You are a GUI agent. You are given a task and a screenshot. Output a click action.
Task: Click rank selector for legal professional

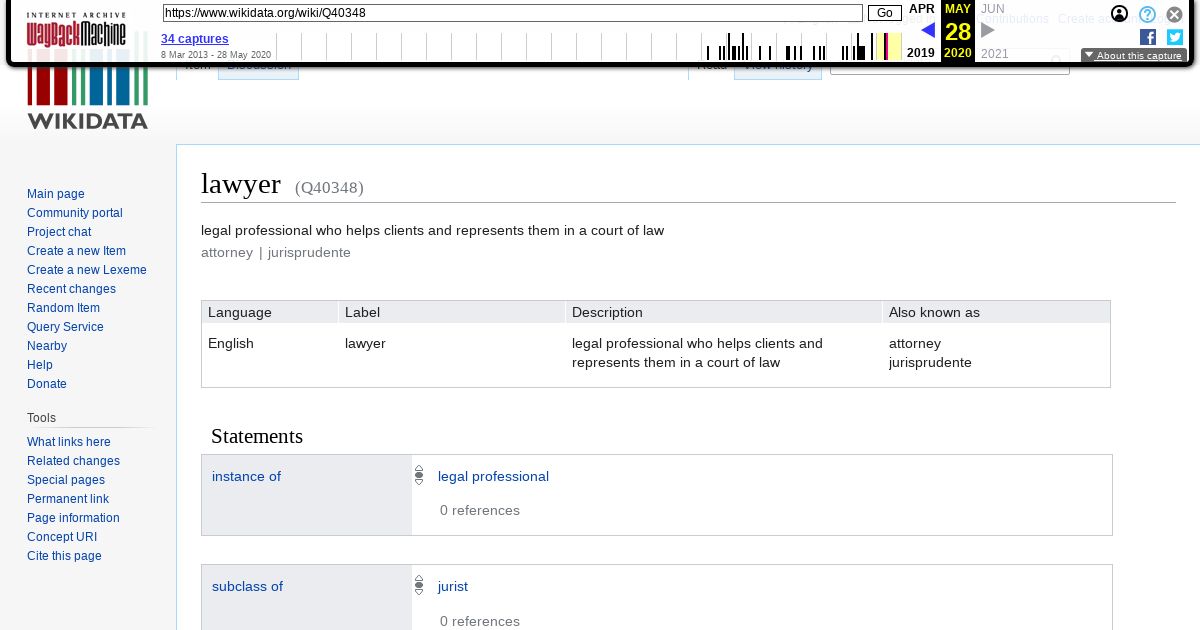click(419, 476)
